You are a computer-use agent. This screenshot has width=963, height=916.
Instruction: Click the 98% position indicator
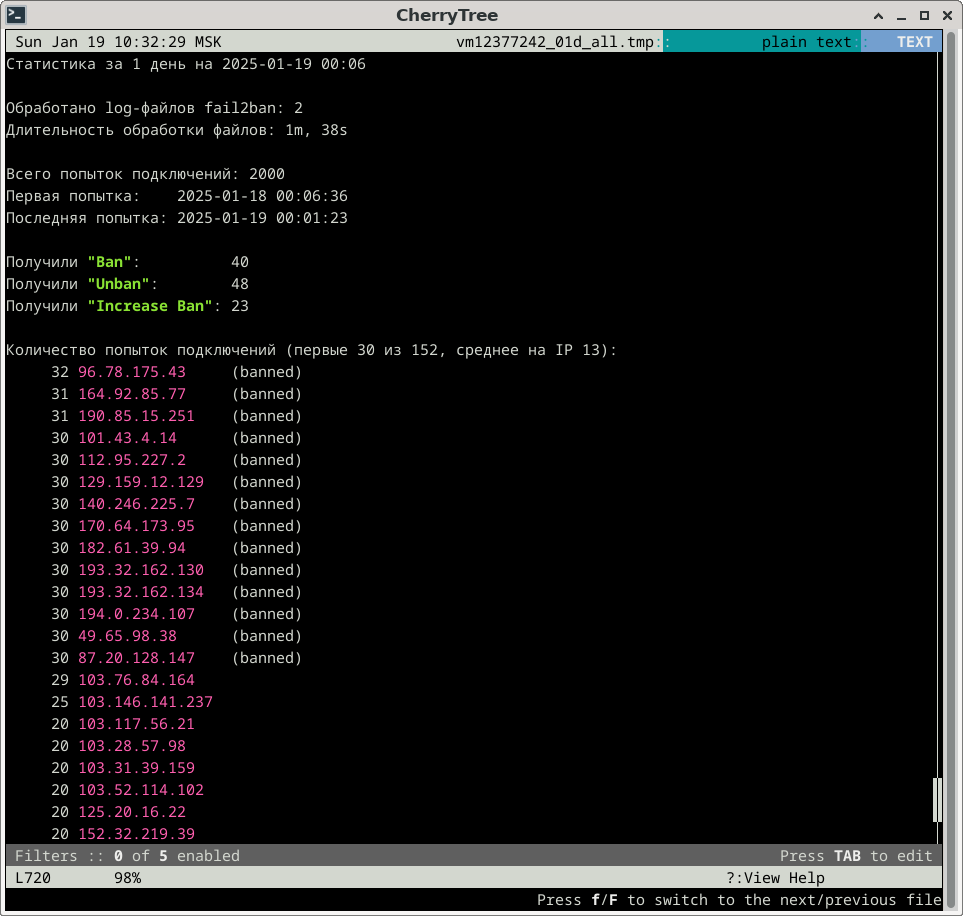point(127,878)
